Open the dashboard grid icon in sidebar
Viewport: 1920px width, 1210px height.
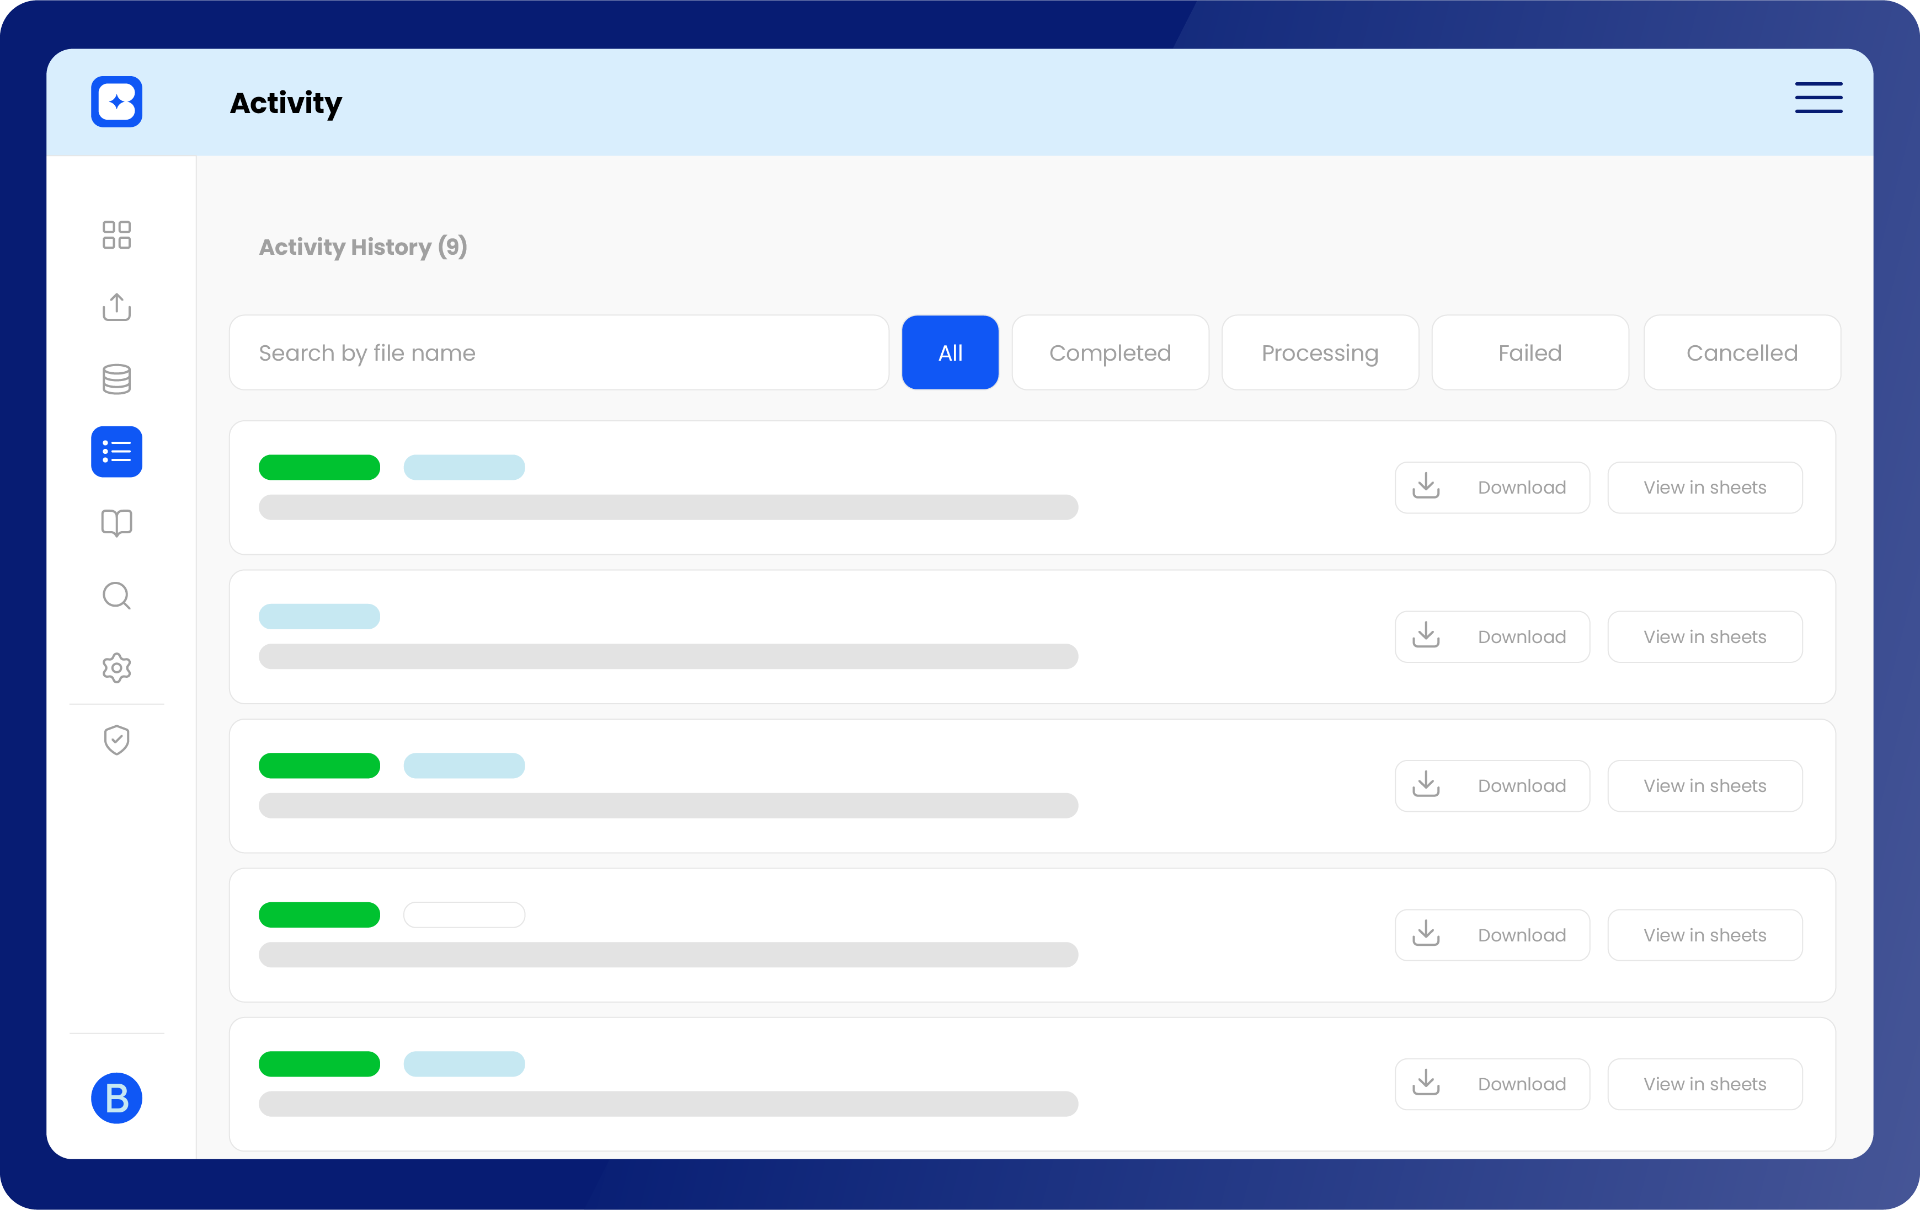coord(116,235)
